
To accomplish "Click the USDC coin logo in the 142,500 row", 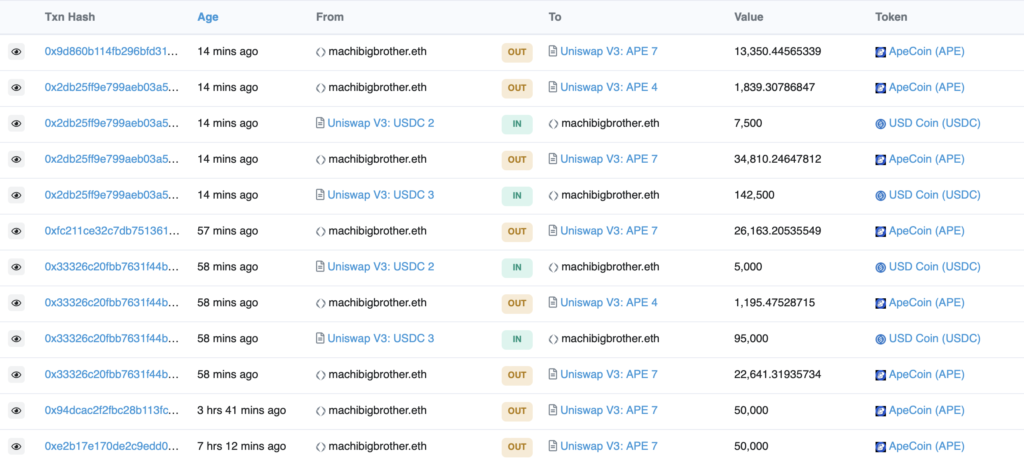I will click(x=880, y=195).
